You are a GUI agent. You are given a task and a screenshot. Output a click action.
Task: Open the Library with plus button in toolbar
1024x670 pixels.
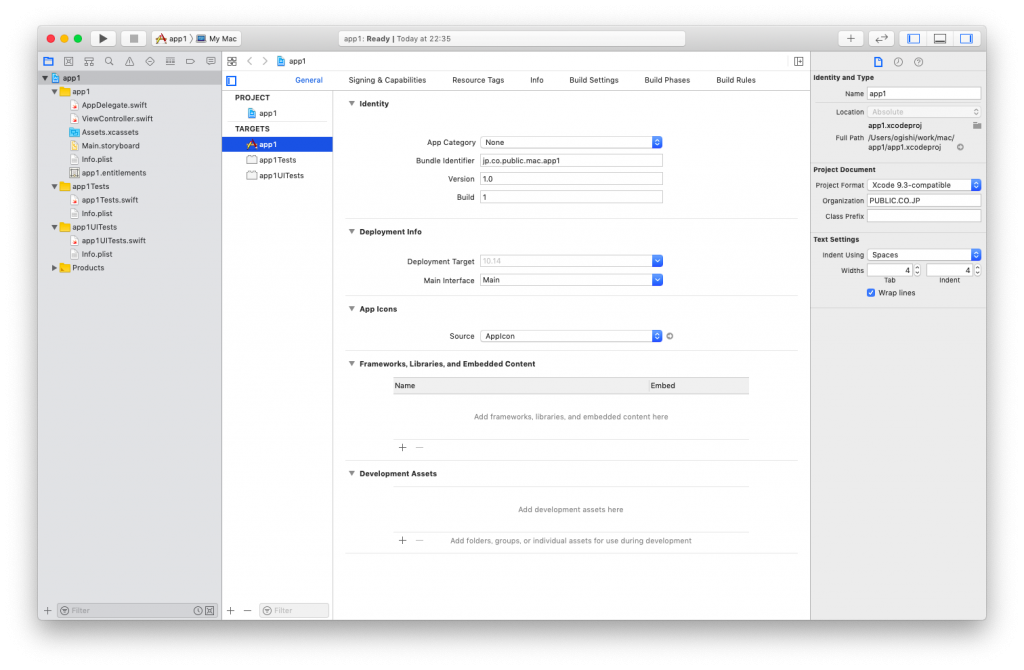pos(850,39)
